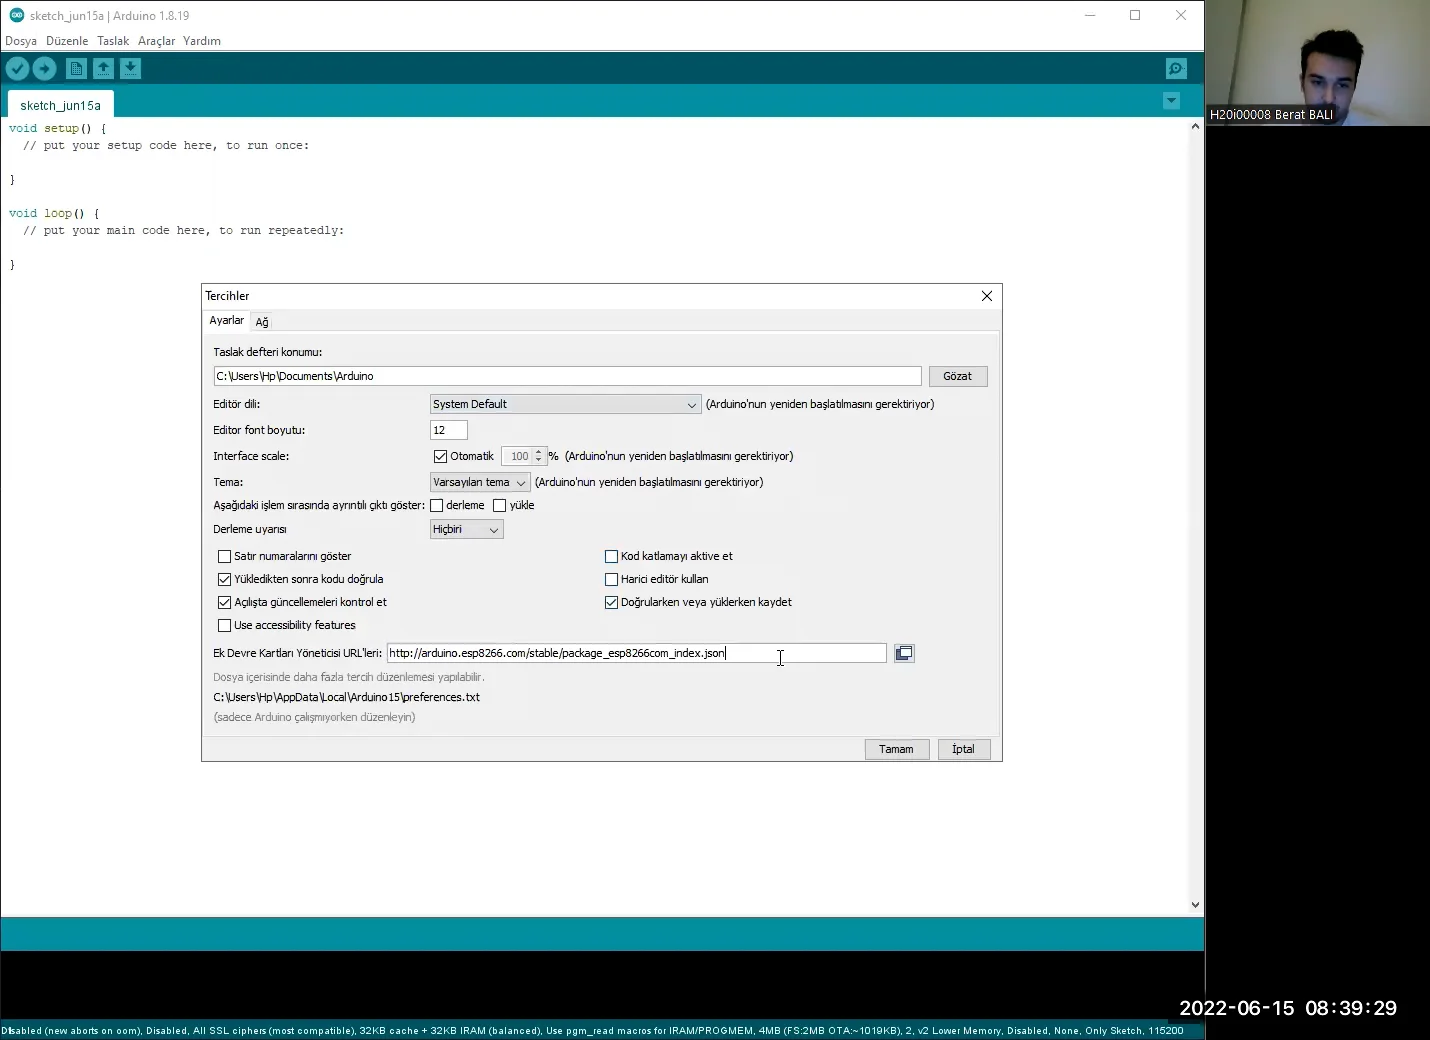Click the editor vertical scrollbar down arrow
The width and height of the screenshot is (1430, 1040).
tap(1195, 905)
